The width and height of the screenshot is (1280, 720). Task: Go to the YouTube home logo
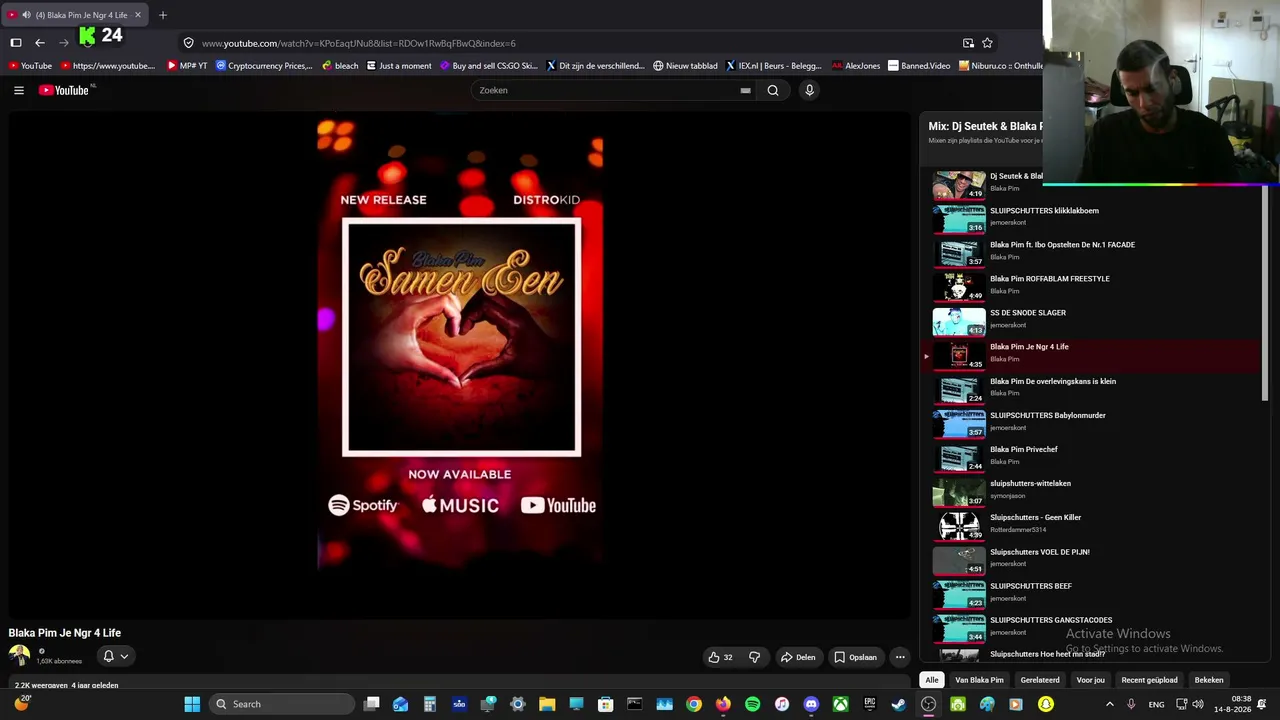pos(66,90)
